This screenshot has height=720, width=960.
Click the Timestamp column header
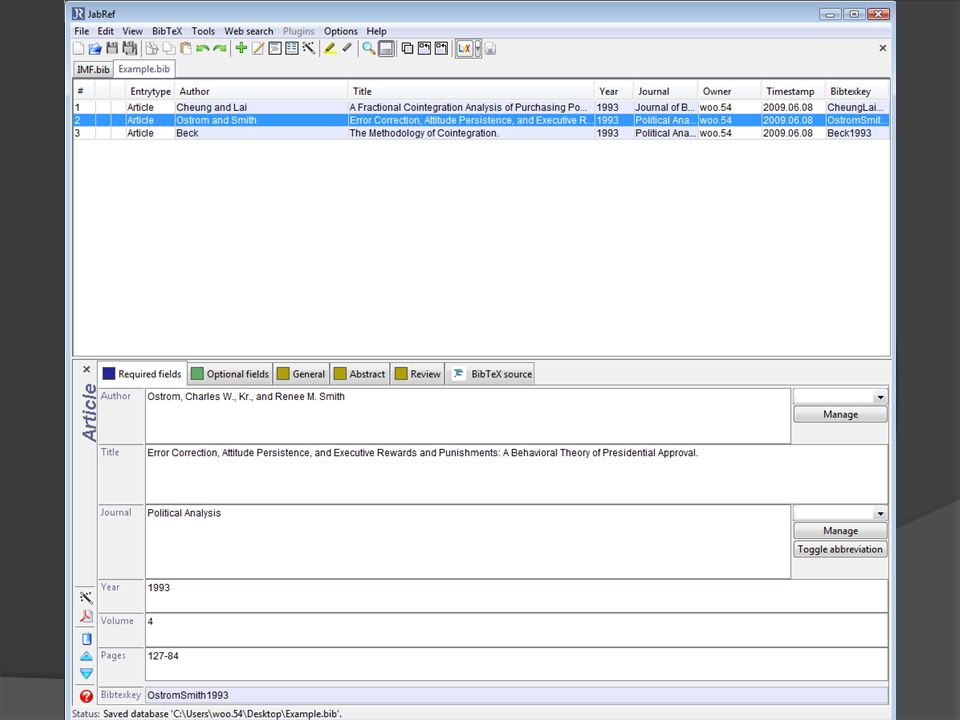[x=792, y=91]
